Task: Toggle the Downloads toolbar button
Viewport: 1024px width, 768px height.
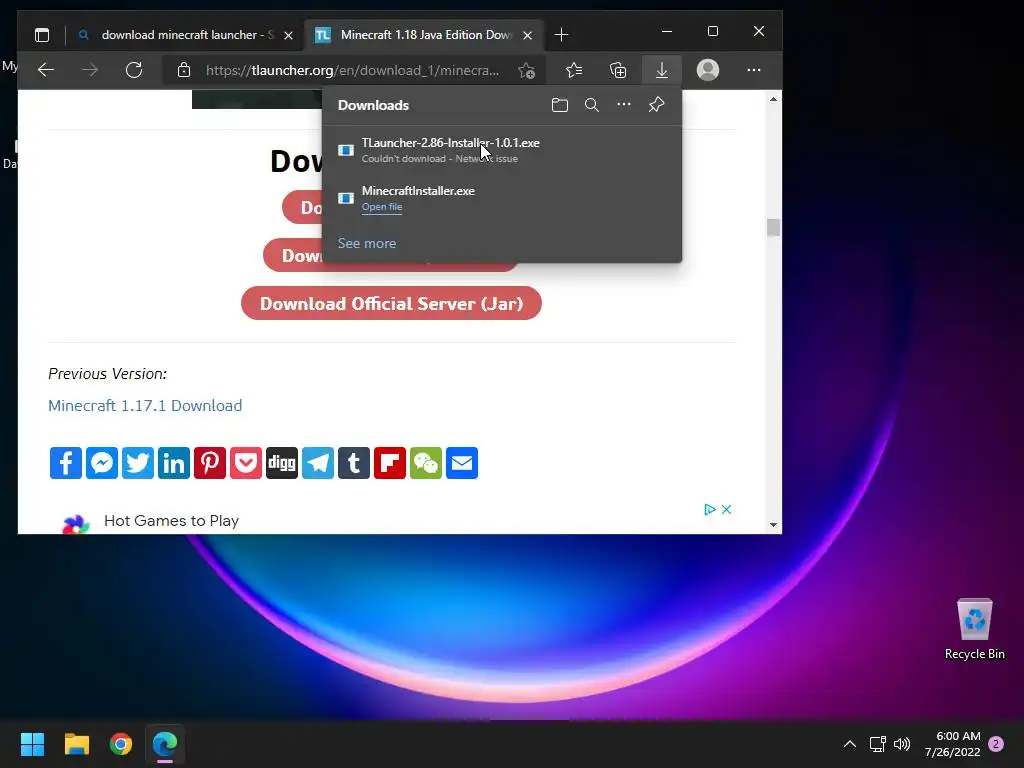Action: click(662, 70)
